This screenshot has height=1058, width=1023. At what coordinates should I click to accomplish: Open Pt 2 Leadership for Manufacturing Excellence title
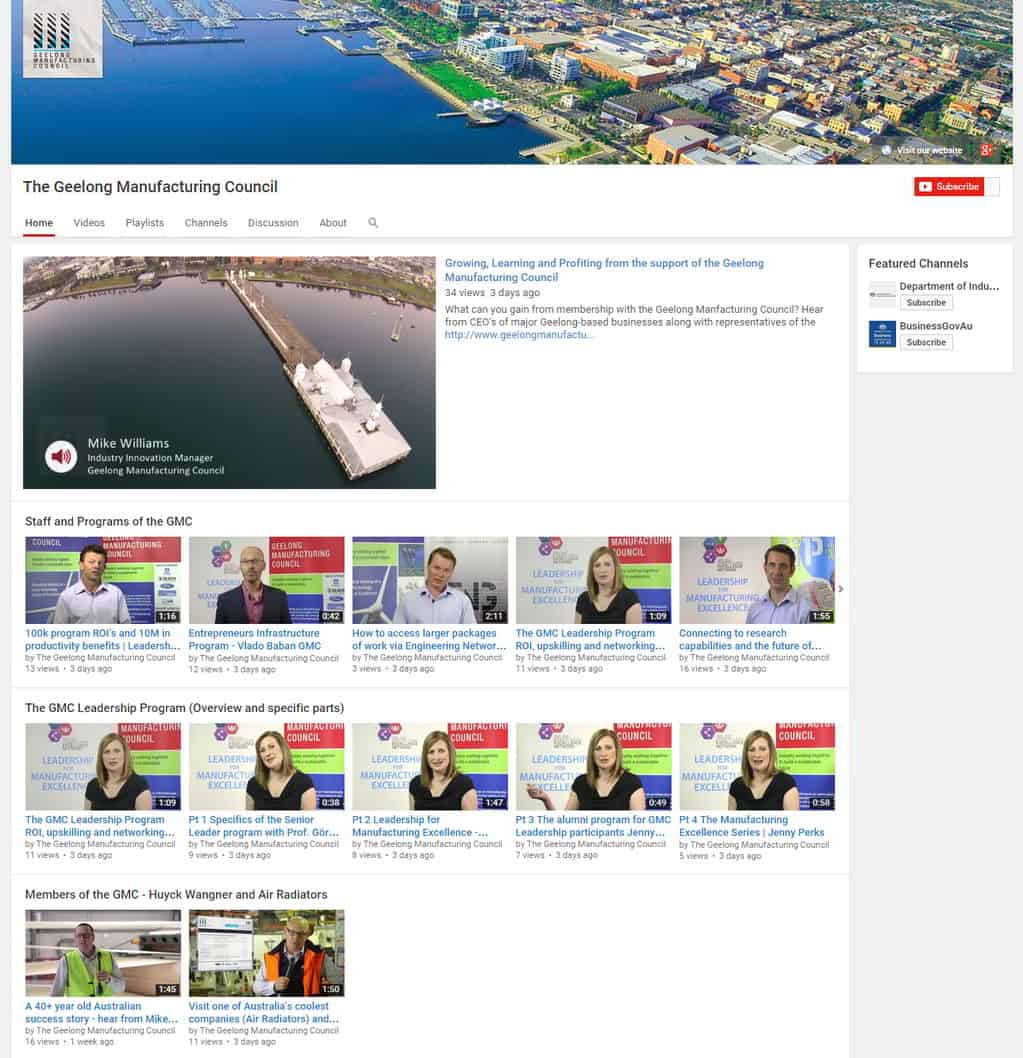coord(420,825)
